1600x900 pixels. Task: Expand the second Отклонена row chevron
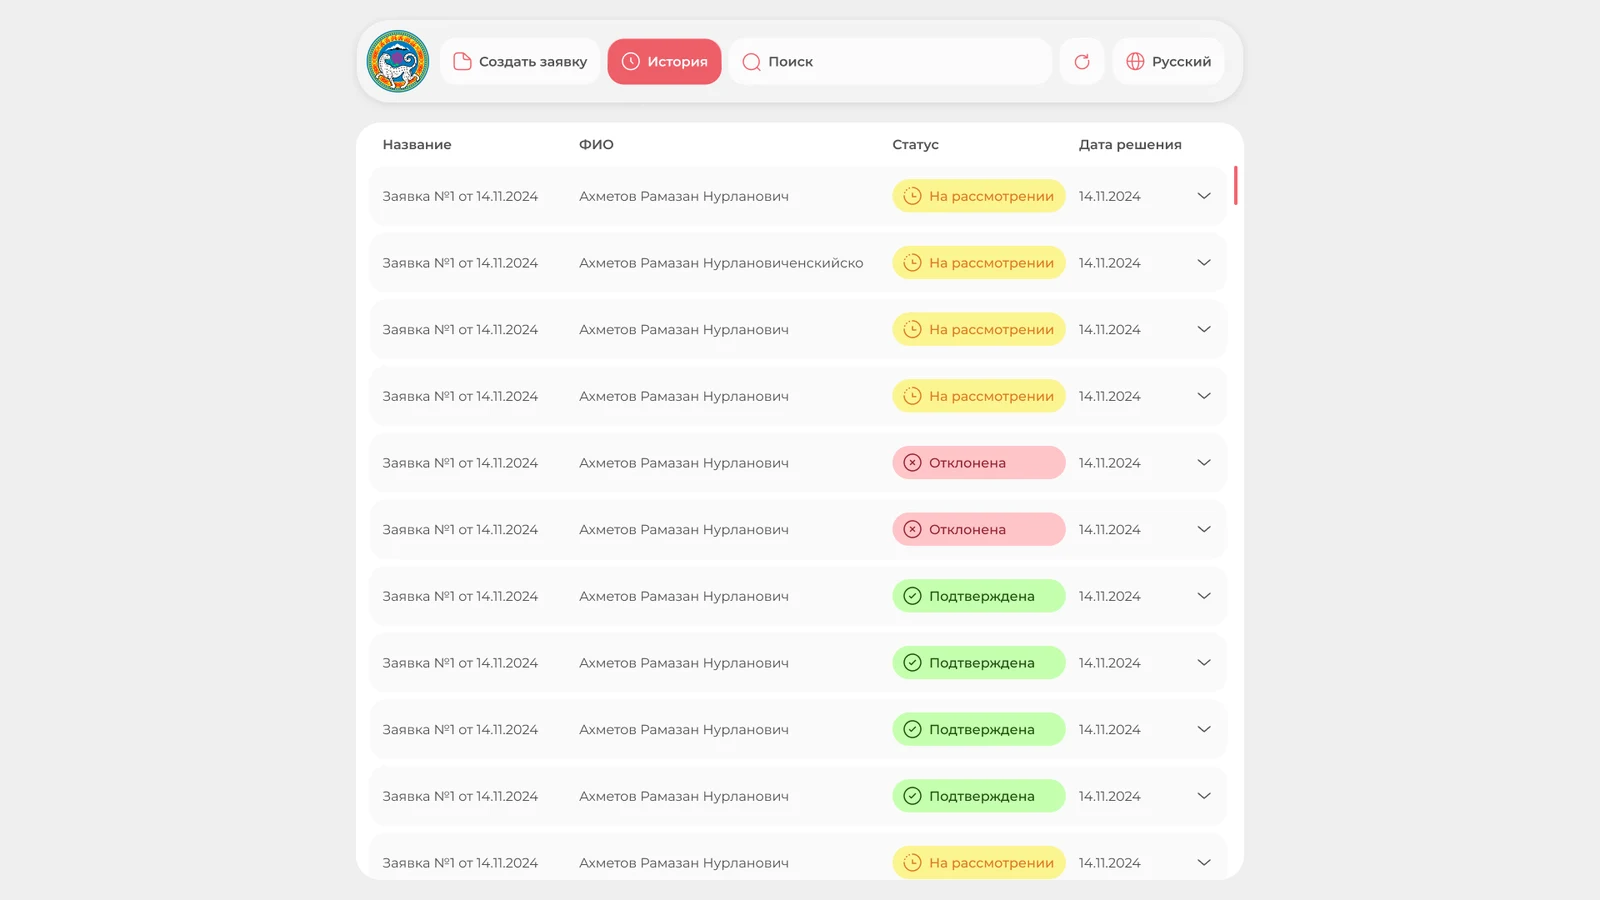click(x=1204, y=529)
